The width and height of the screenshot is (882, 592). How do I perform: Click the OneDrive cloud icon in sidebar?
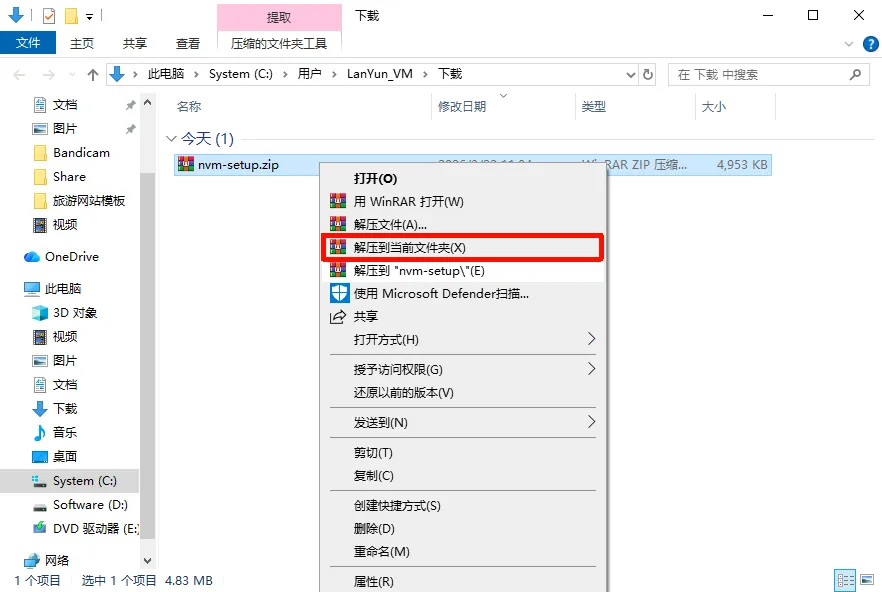[32, 257]
